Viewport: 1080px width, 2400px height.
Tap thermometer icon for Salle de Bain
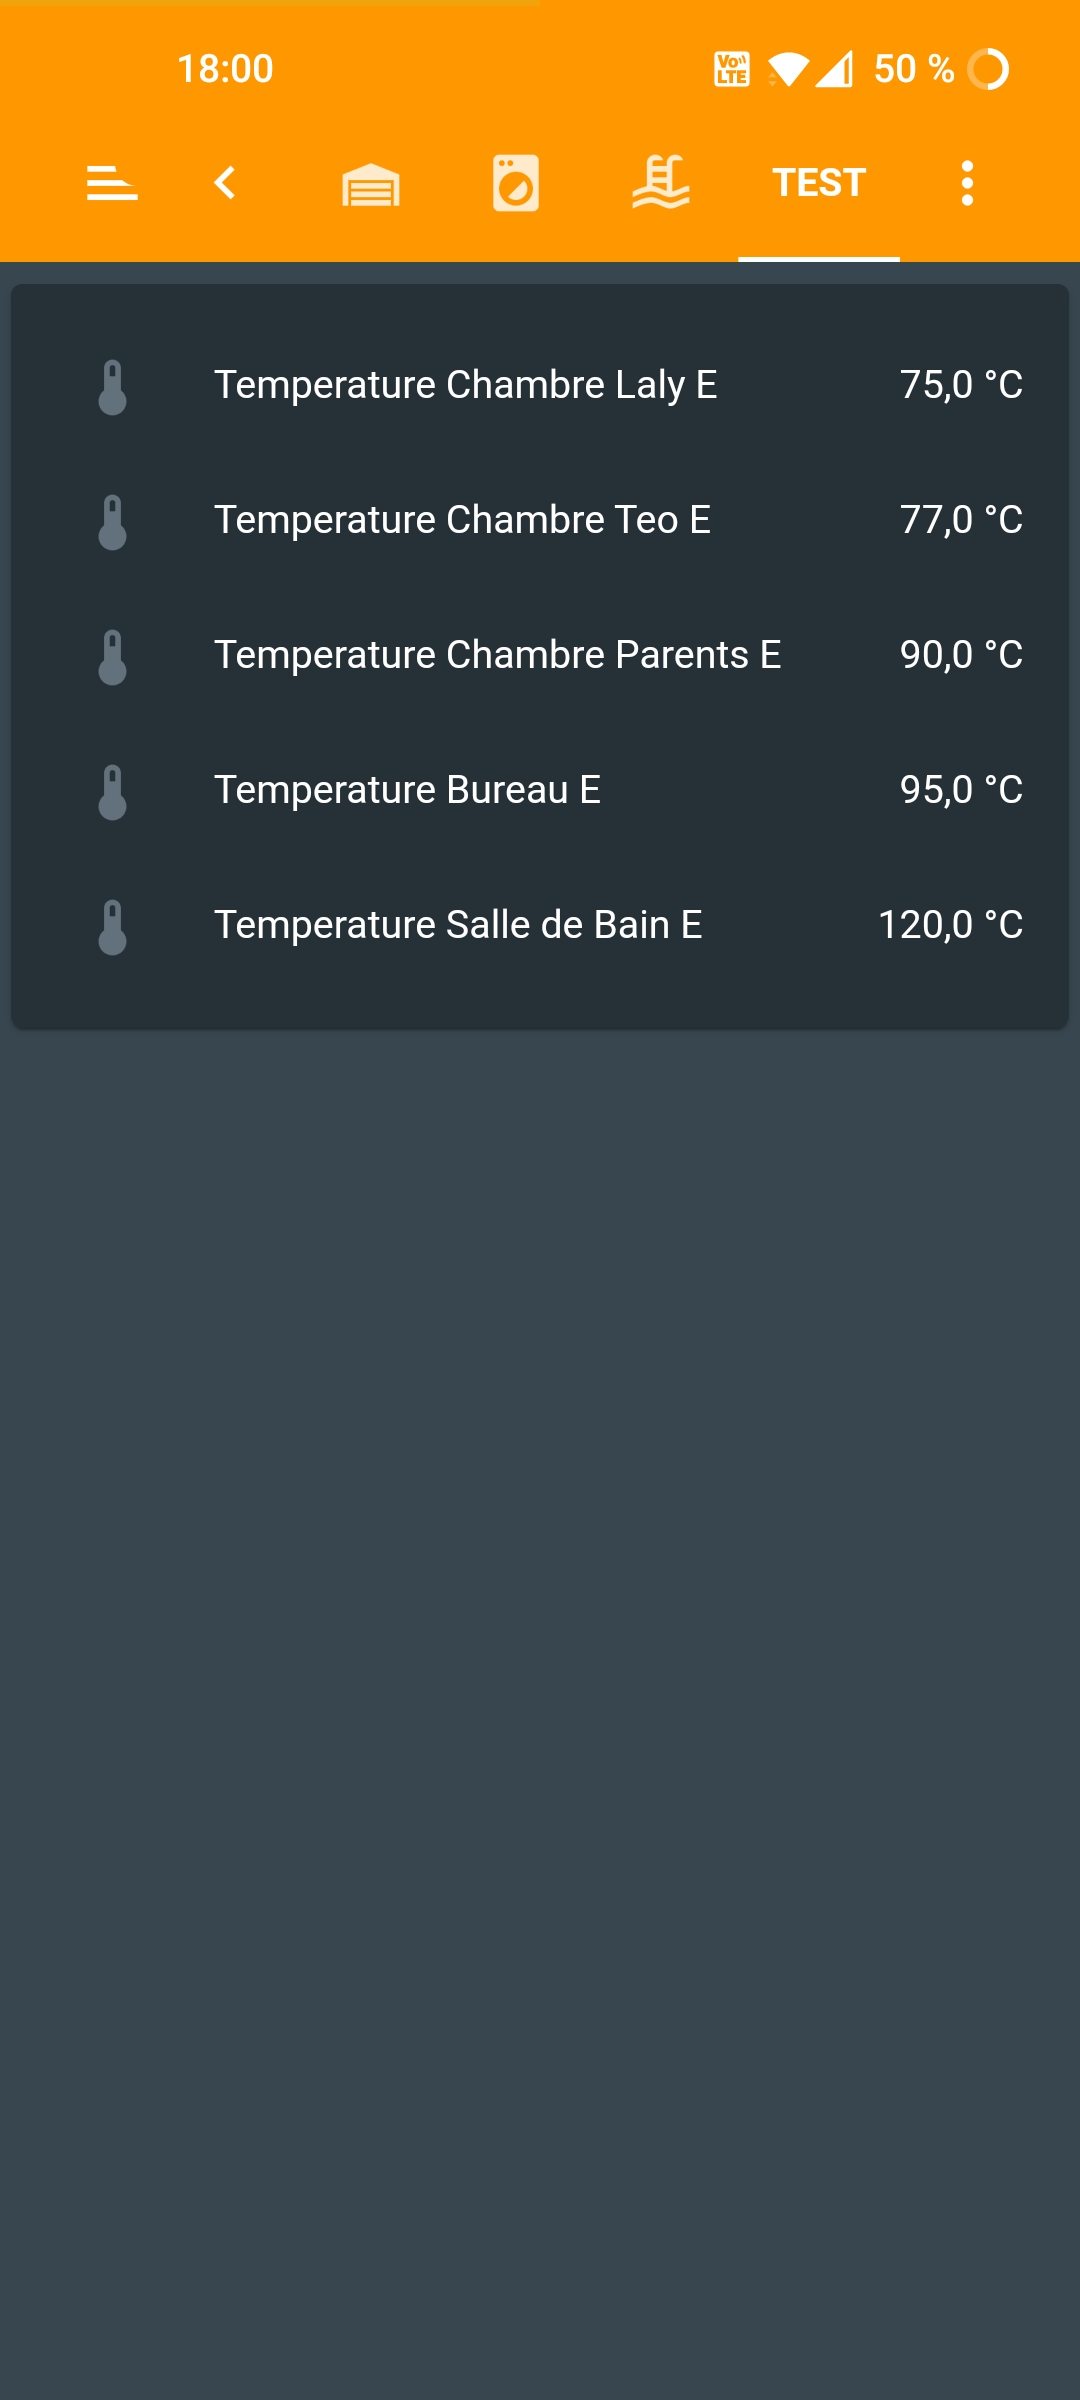pyautogui.click(x=112, y=927)
